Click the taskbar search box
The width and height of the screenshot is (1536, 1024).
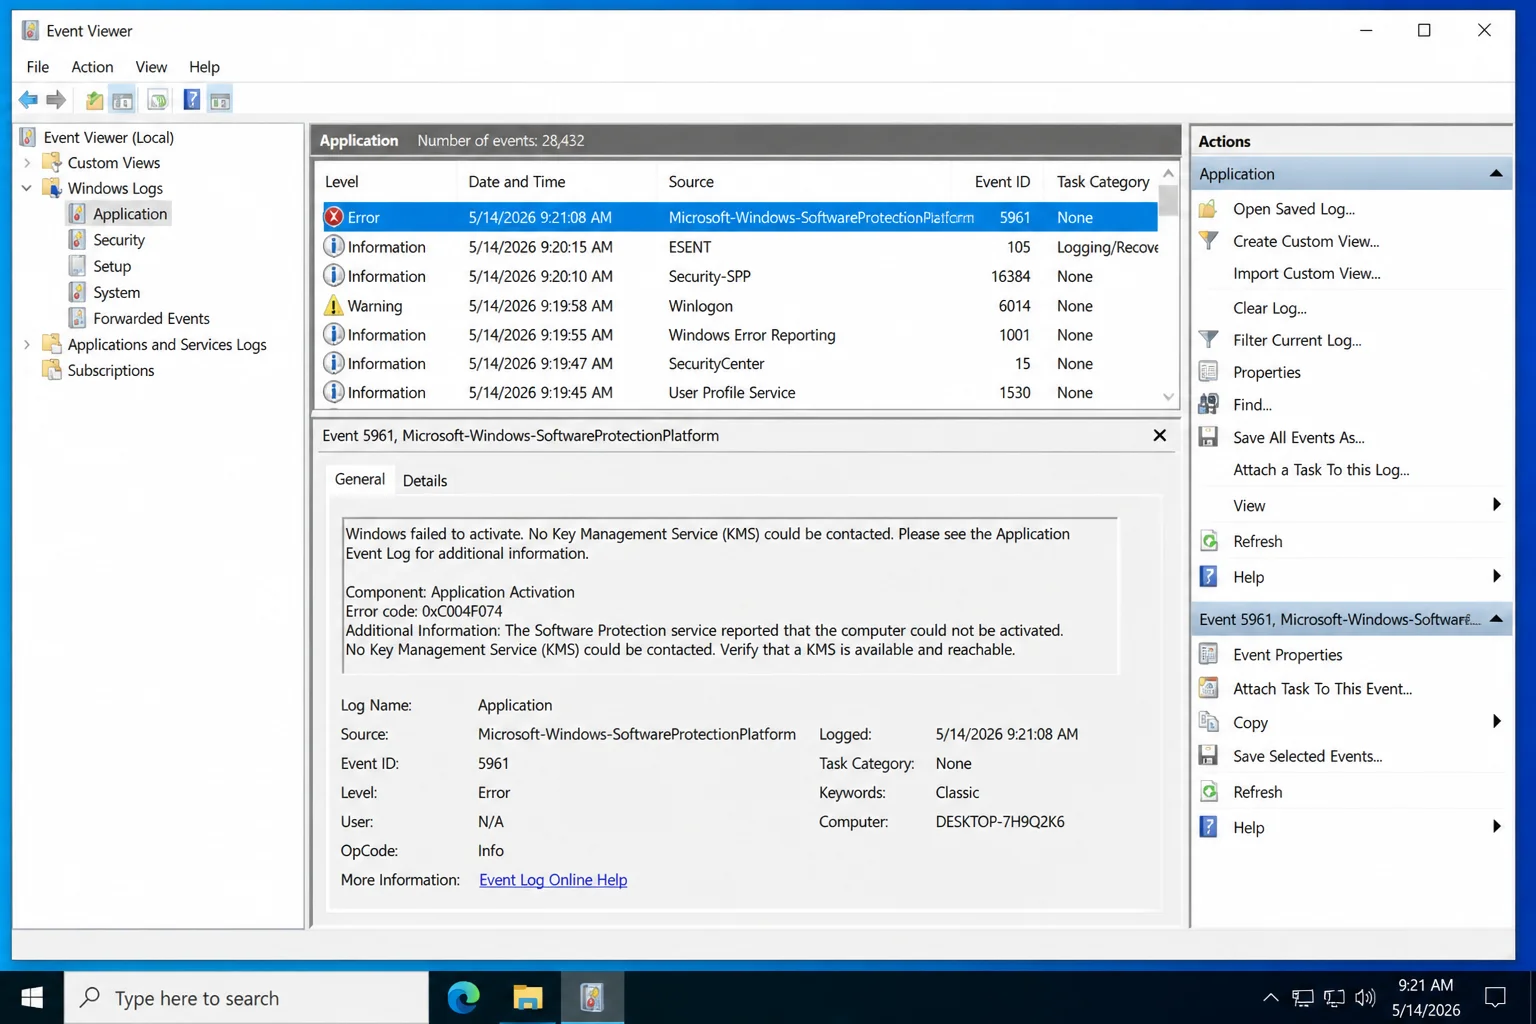coord(247,997)
